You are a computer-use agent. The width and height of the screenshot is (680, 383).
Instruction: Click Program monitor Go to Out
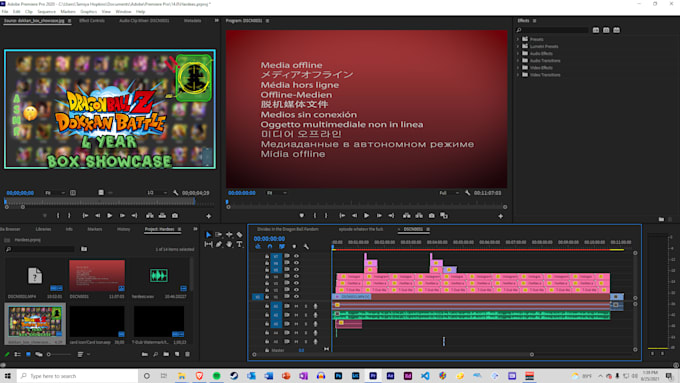click(x=391, y=216)
